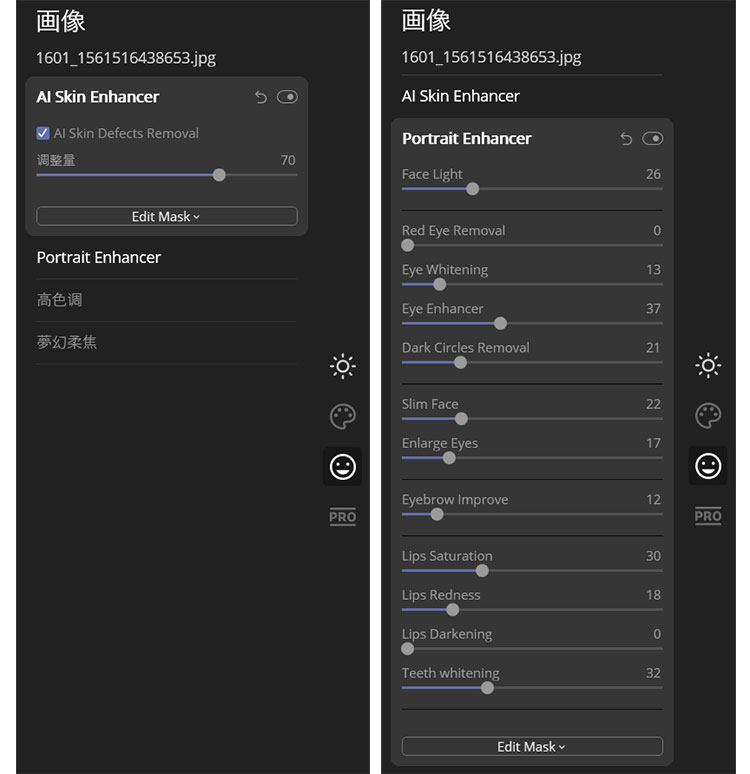Open Essentials sun icon in left panel
The image size is (750, 774).
click(x=343, y=366)
